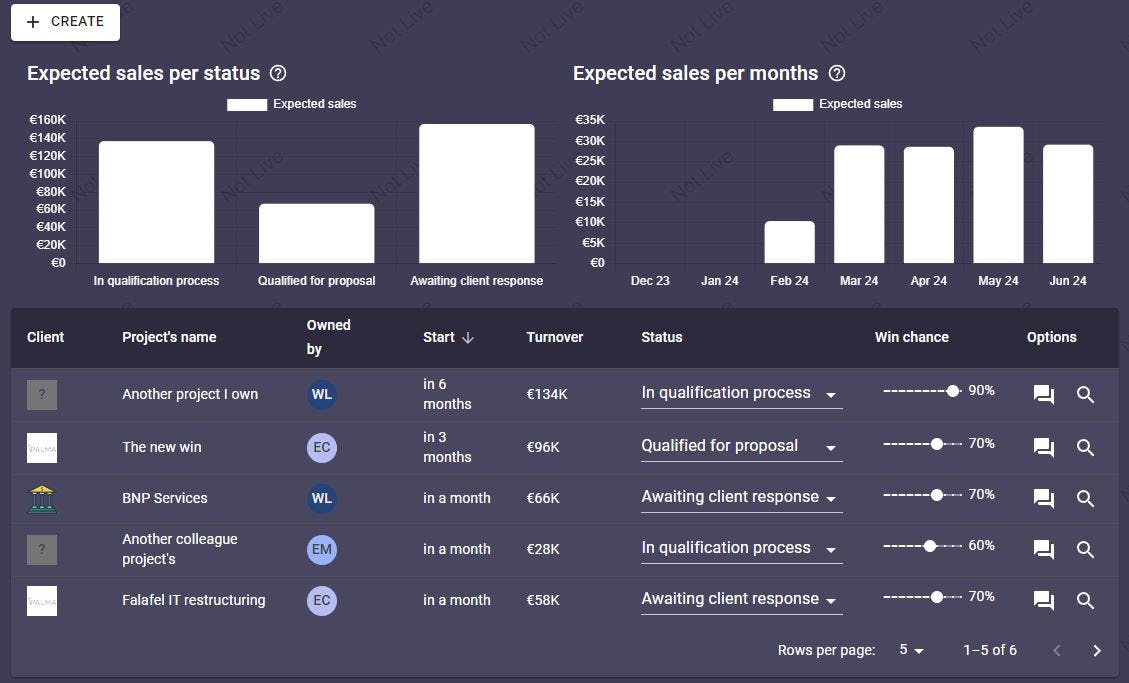
Task: Click the BNP client logo thumbnail
Action: (x=41, y=498)
